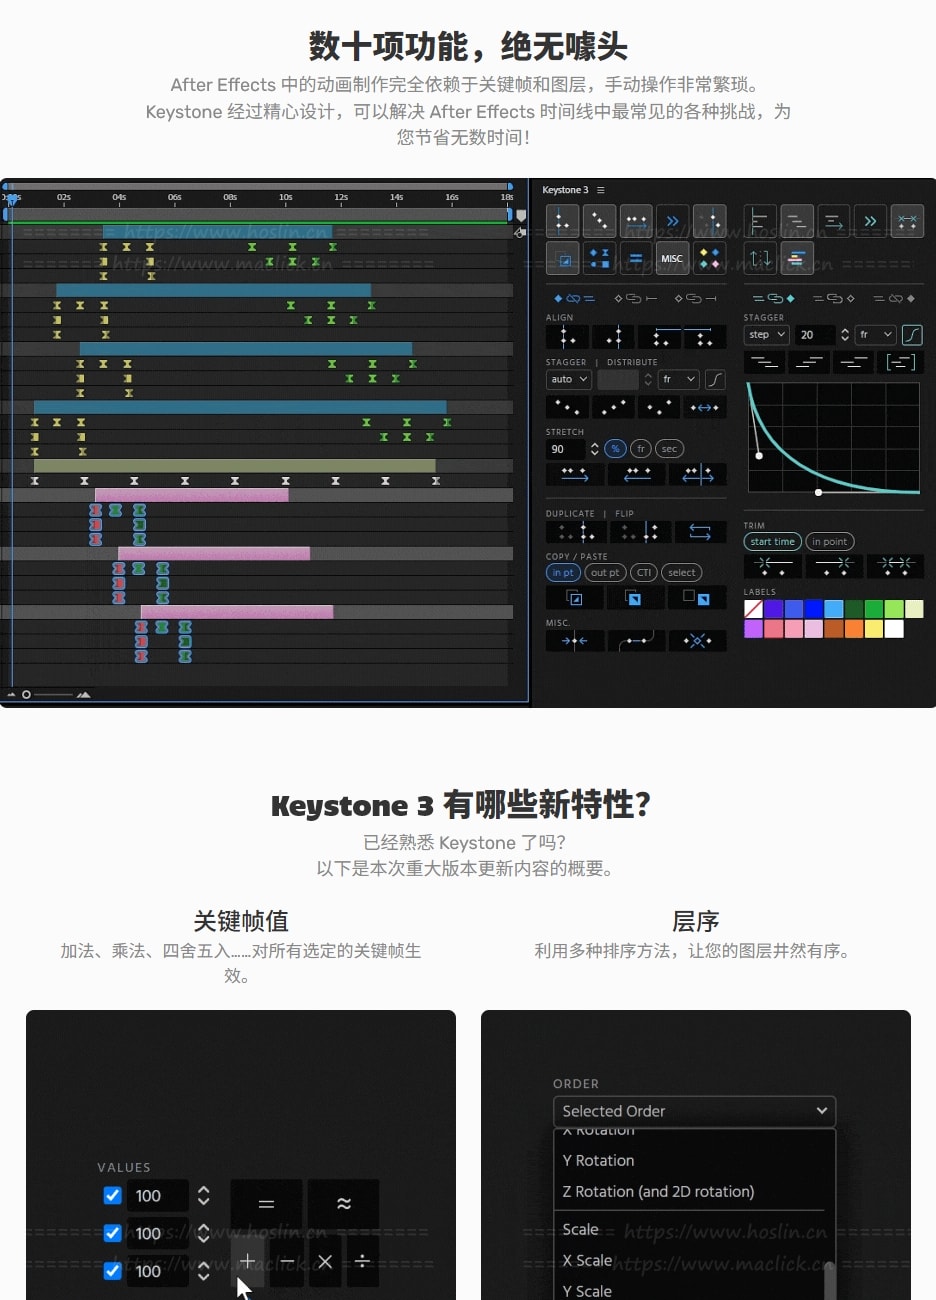Viewport: 936px width, 1300px height.
Task: Select the 'out pt' copy/paste option
Action: tap(605, 572)
